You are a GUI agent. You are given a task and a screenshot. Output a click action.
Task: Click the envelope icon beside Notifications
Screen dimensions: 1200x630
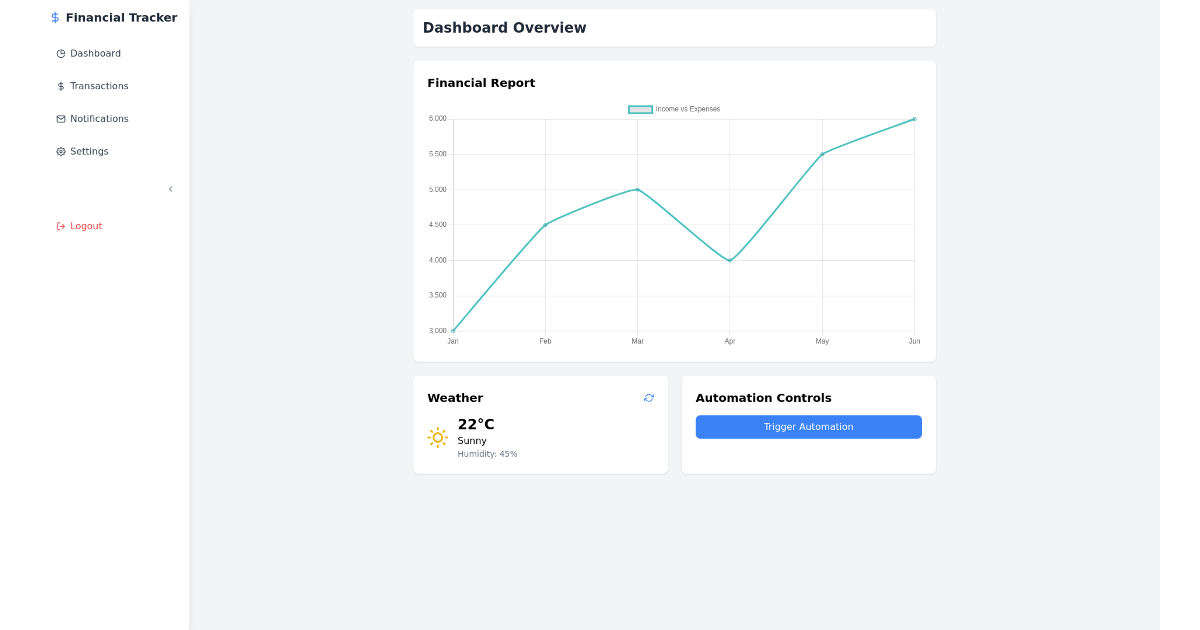tap(60, 118)
